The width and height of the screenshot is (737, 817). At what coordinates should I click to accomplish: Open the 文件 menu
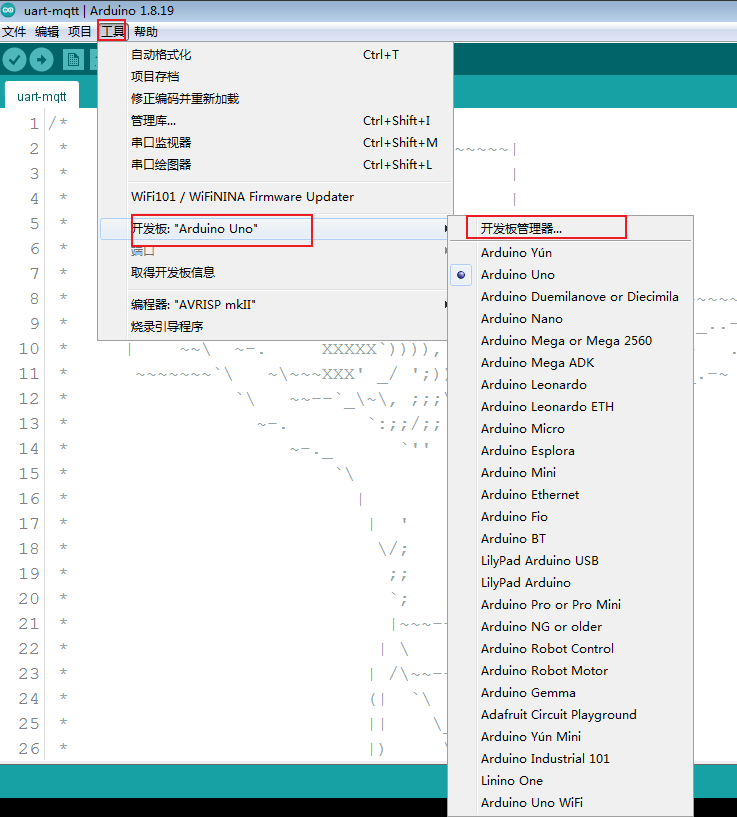[14, 32]
